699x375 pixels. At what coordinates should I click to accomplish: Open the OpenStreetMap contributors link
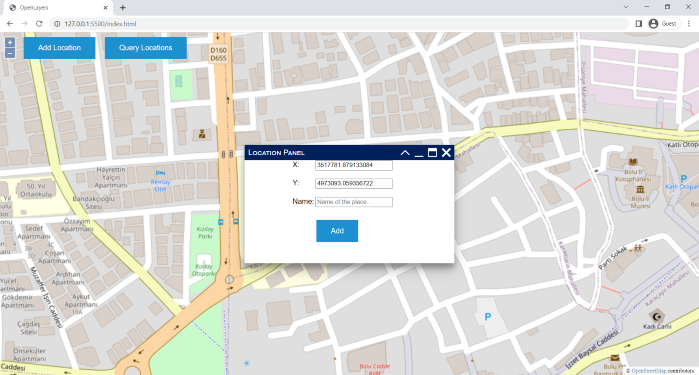pos(649,371)
